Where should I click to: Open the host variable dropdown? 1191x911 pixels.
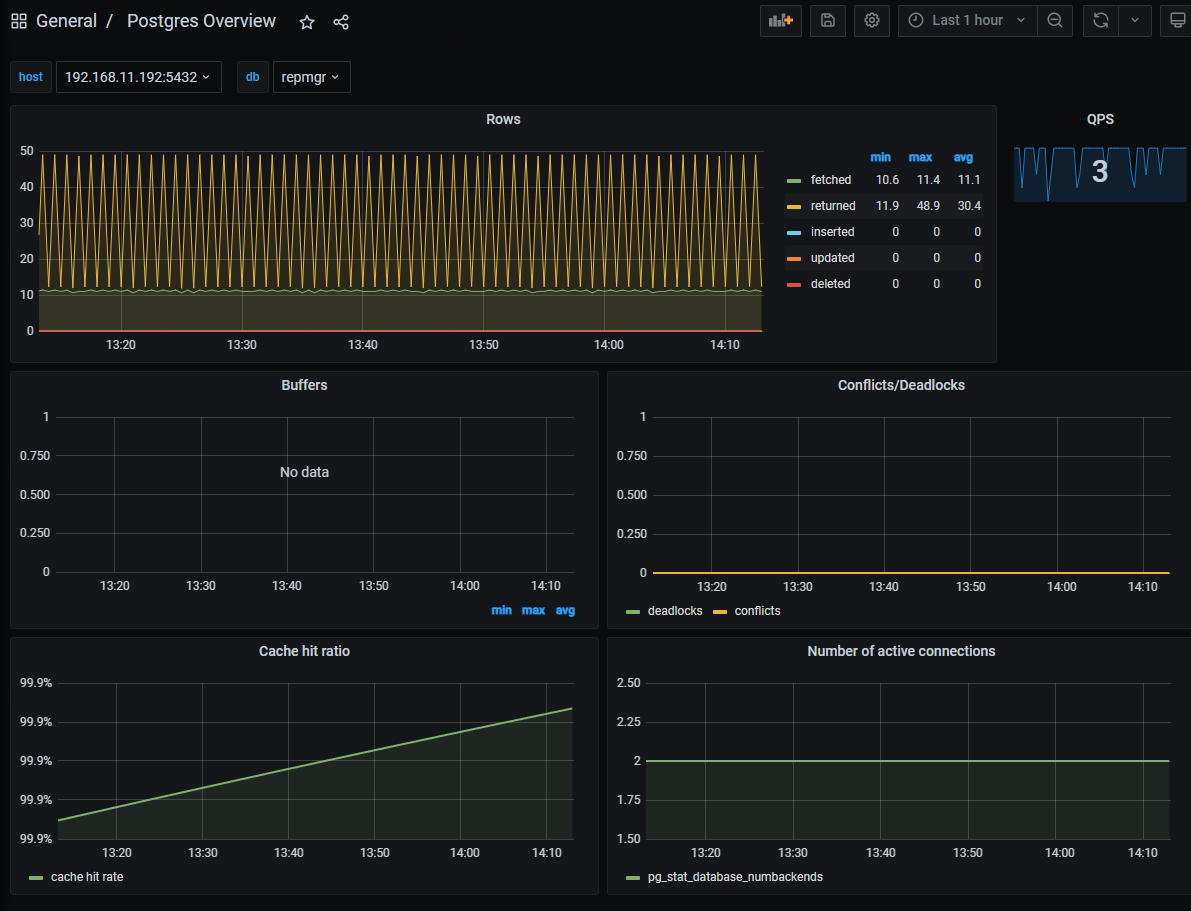click(138, 76)
